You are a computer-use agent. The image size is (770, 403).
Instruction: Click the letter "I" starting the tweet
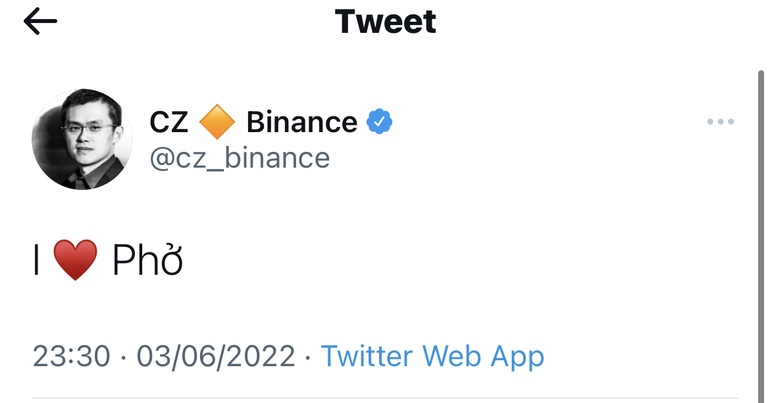pyautogui.click(x=36, y=260)
